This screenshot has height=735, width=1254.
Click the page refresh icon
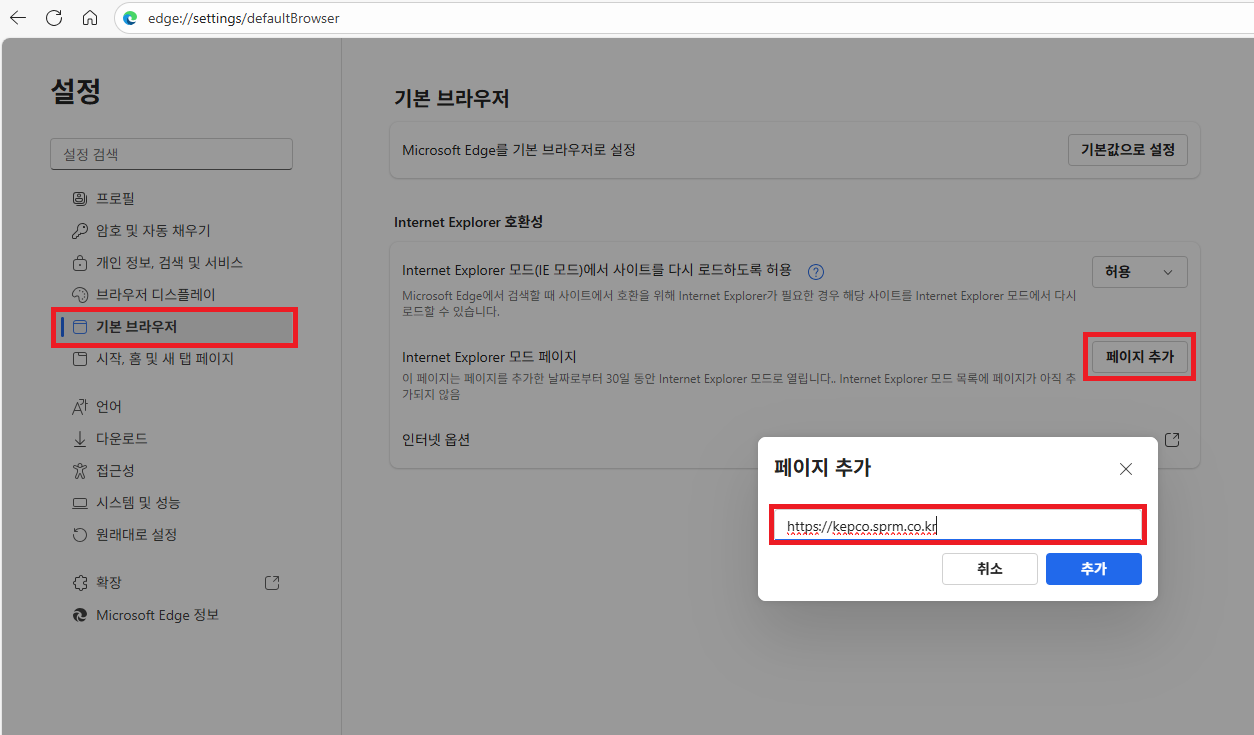(54, 18)
